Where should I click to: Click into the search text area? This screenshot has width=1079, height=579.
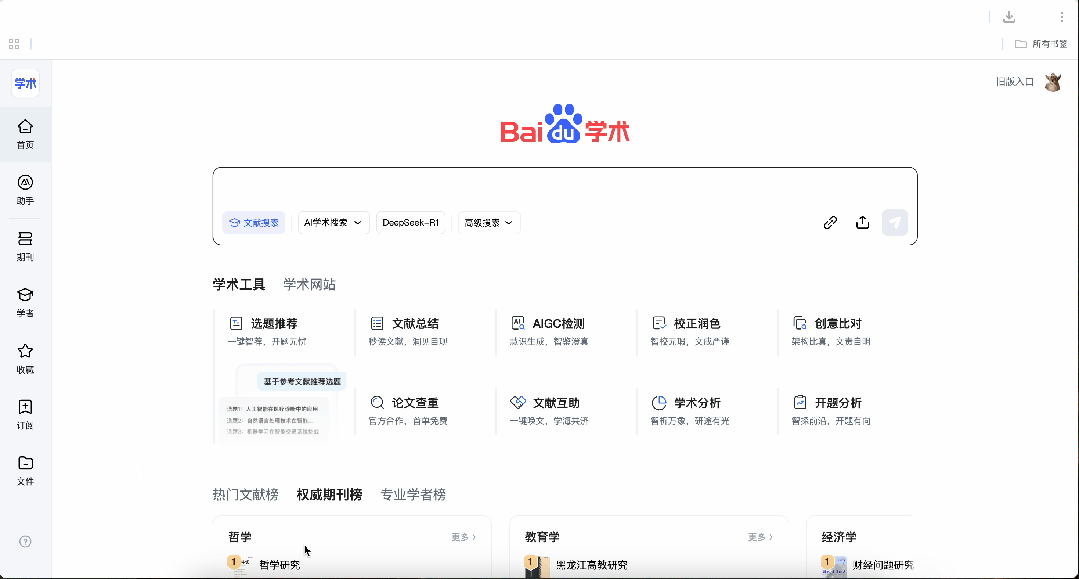(564, 189)
